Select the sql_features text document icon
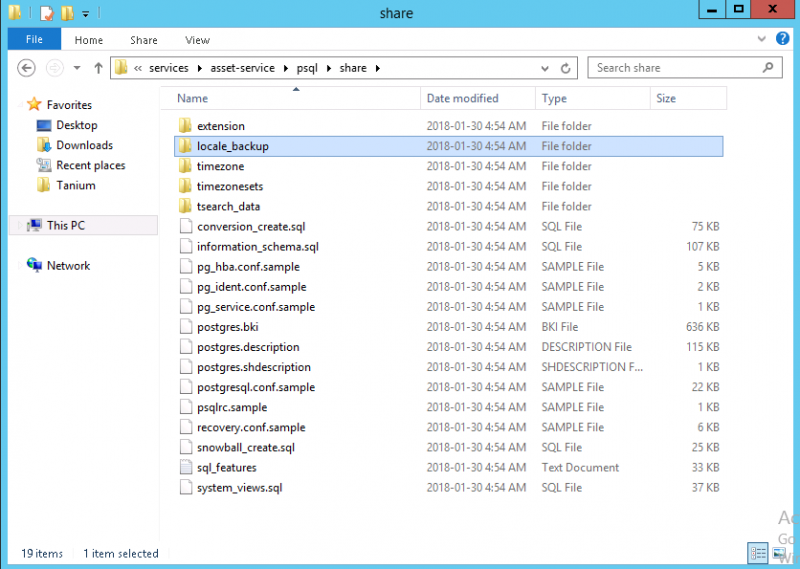800x569 pixels. (x=186, y=467)
